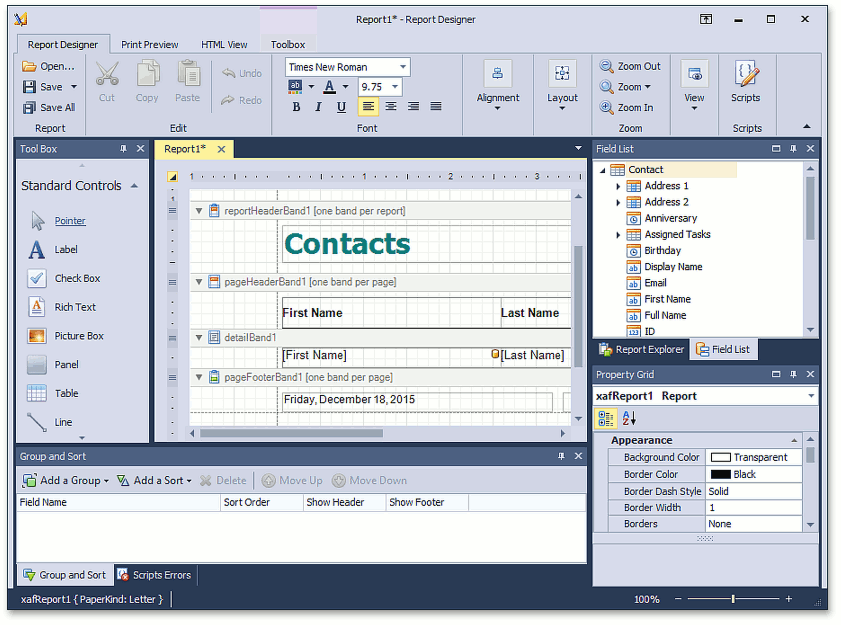Redo the last action
The image size is (841, 625).
(242, 100)
